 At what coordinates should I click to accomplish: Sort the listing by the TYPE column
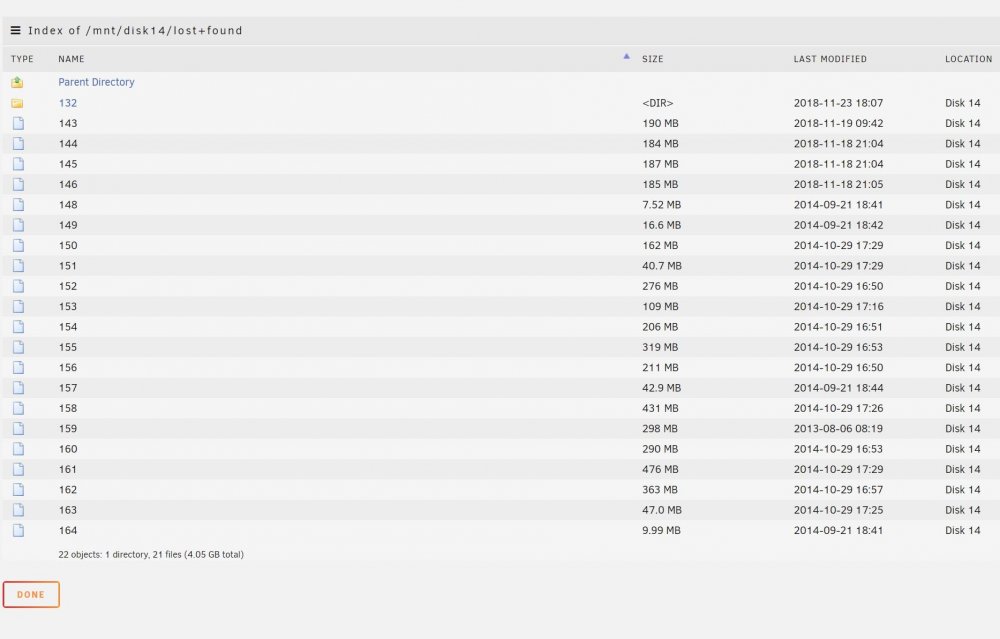tap(22, 59)
